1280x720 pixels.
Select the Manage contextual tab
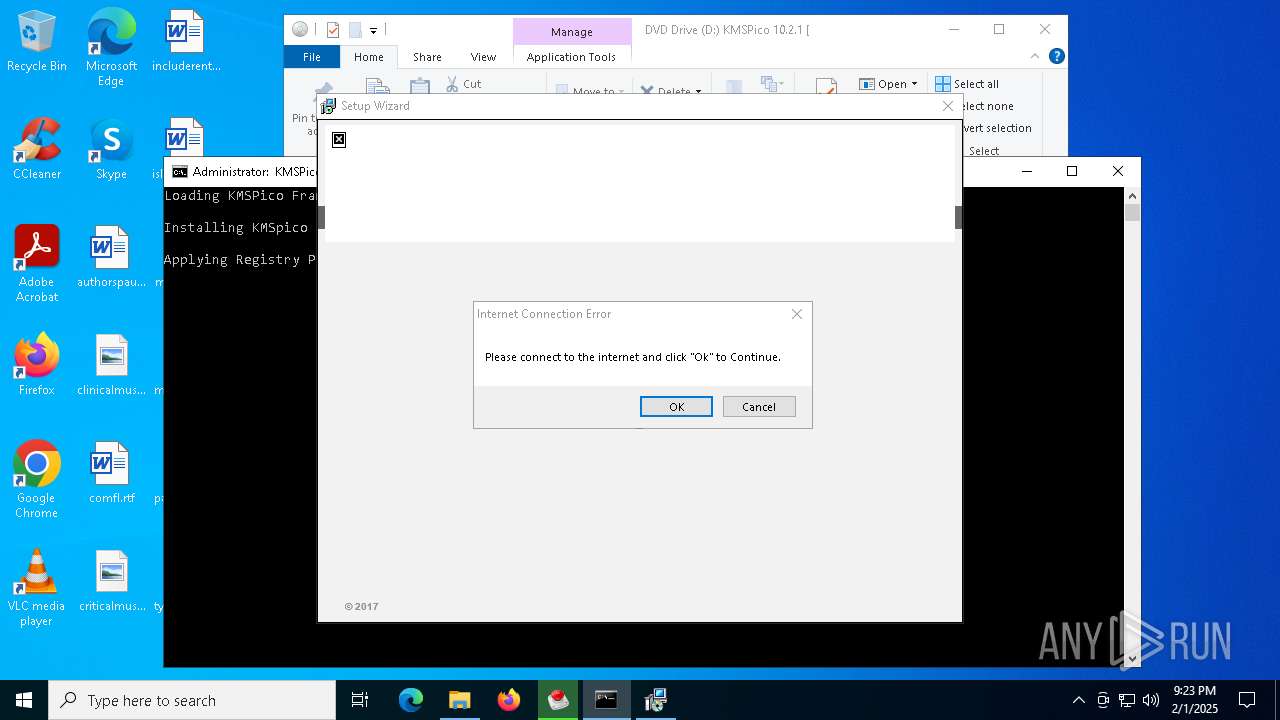click(x=572, y=32)
